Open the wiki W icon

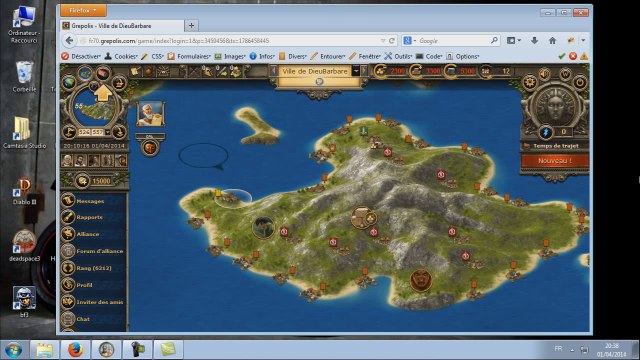[x=565, y=74]
